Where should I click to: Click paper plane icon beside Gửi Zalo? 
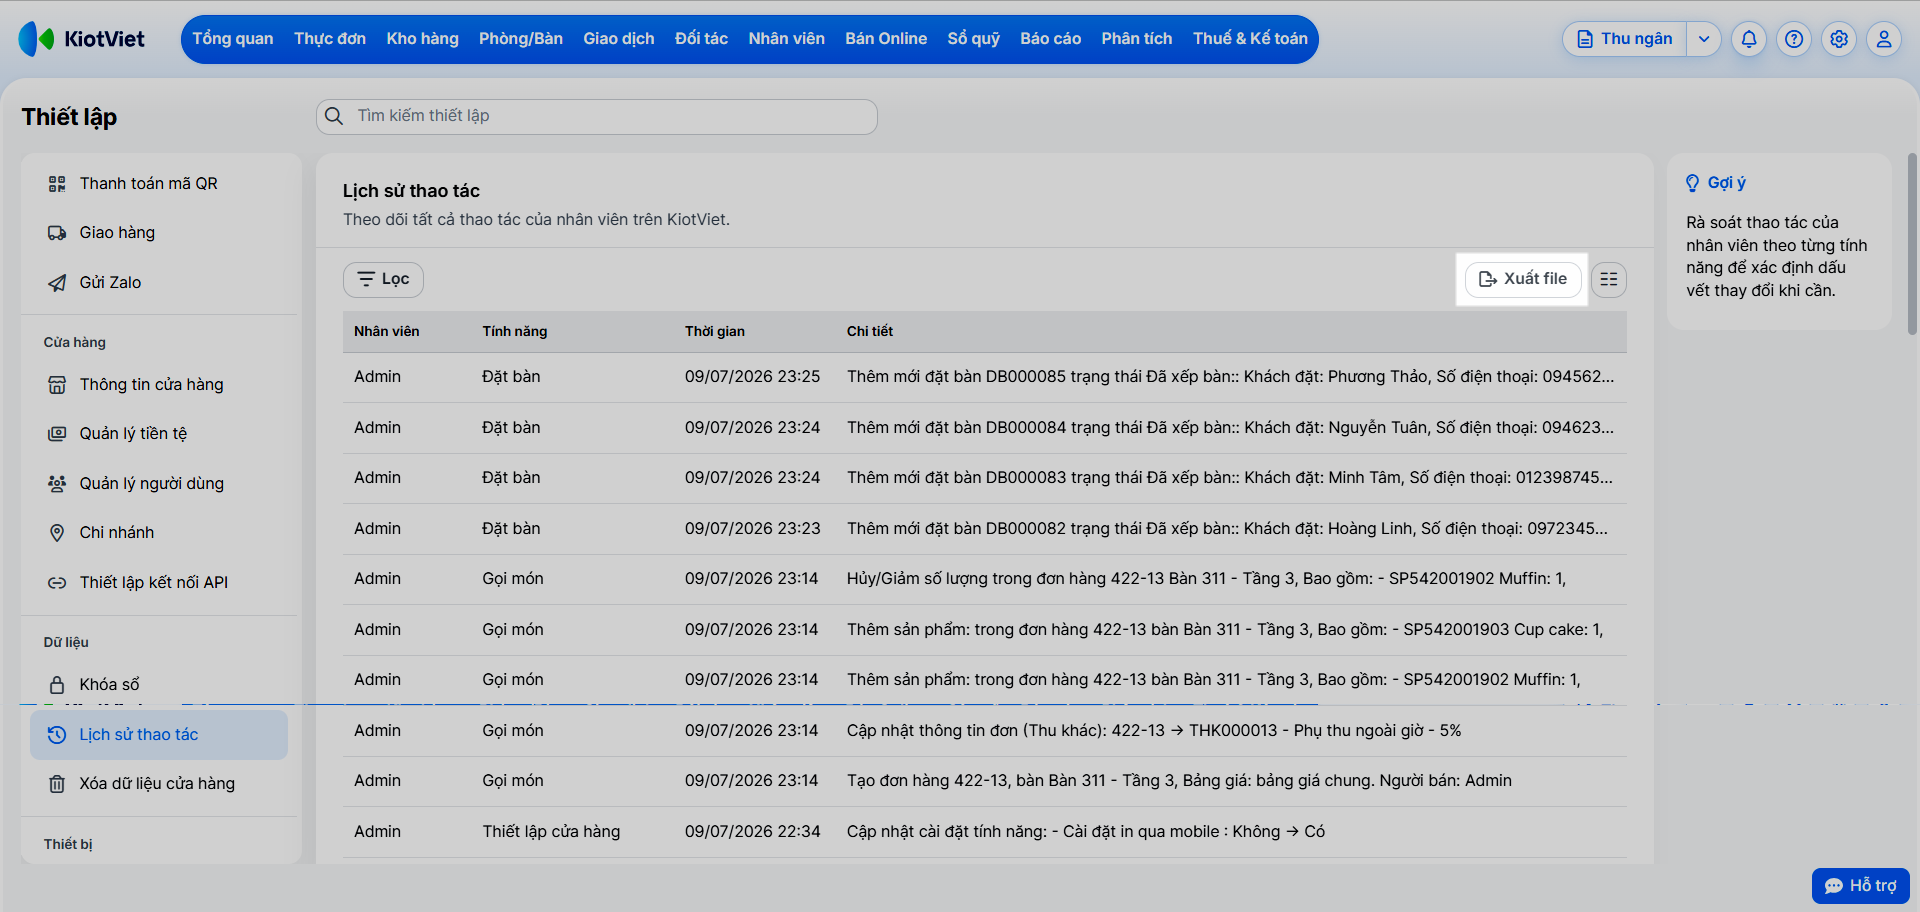57,283
